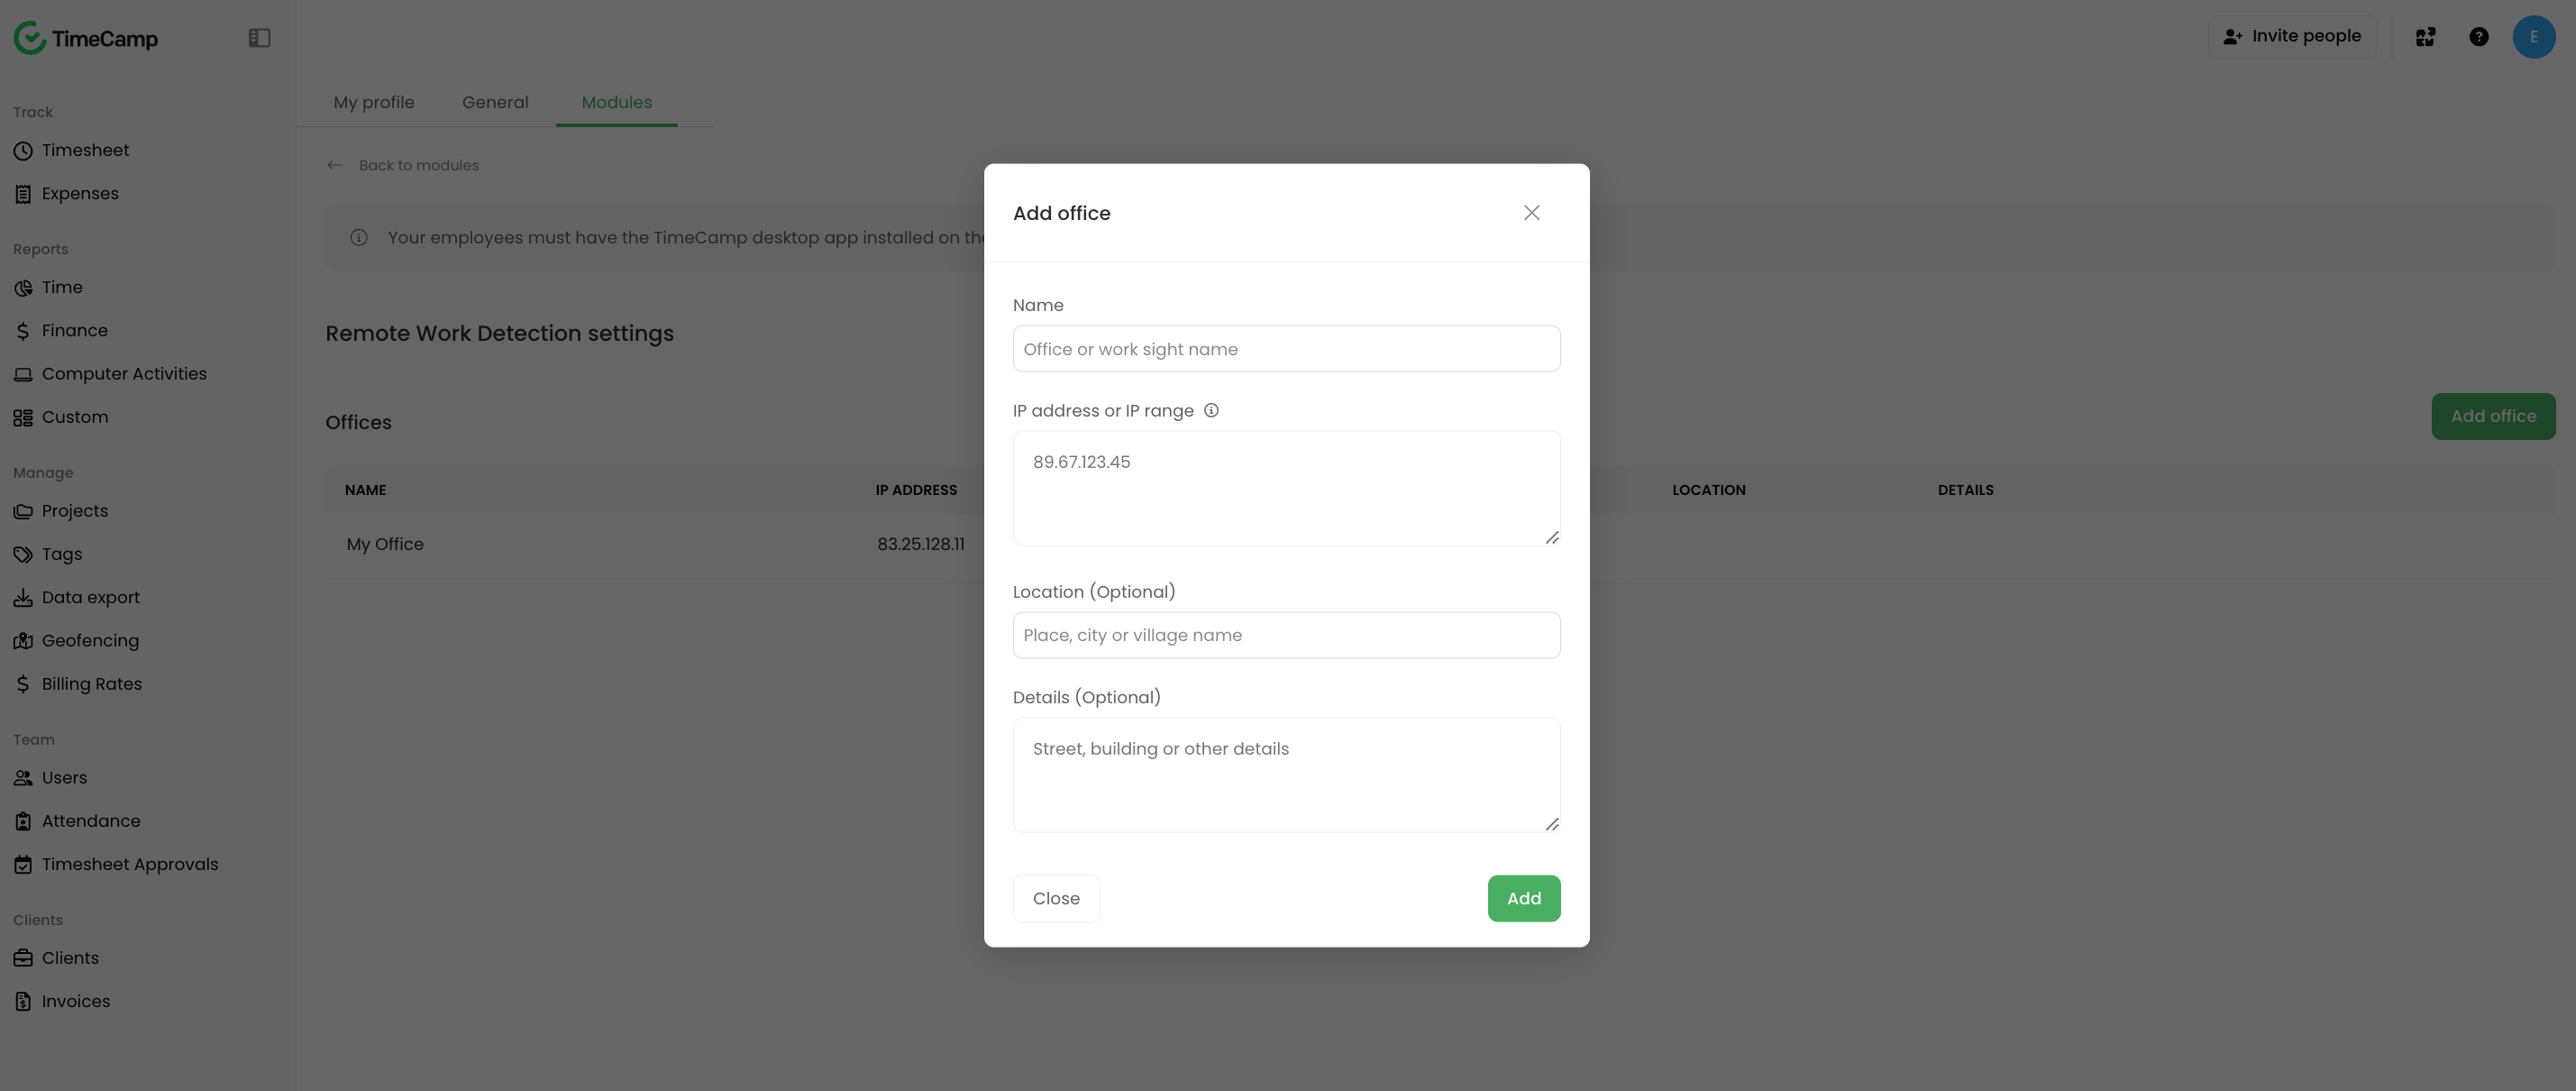Click the TimeCamp logo

pos(86,38)
